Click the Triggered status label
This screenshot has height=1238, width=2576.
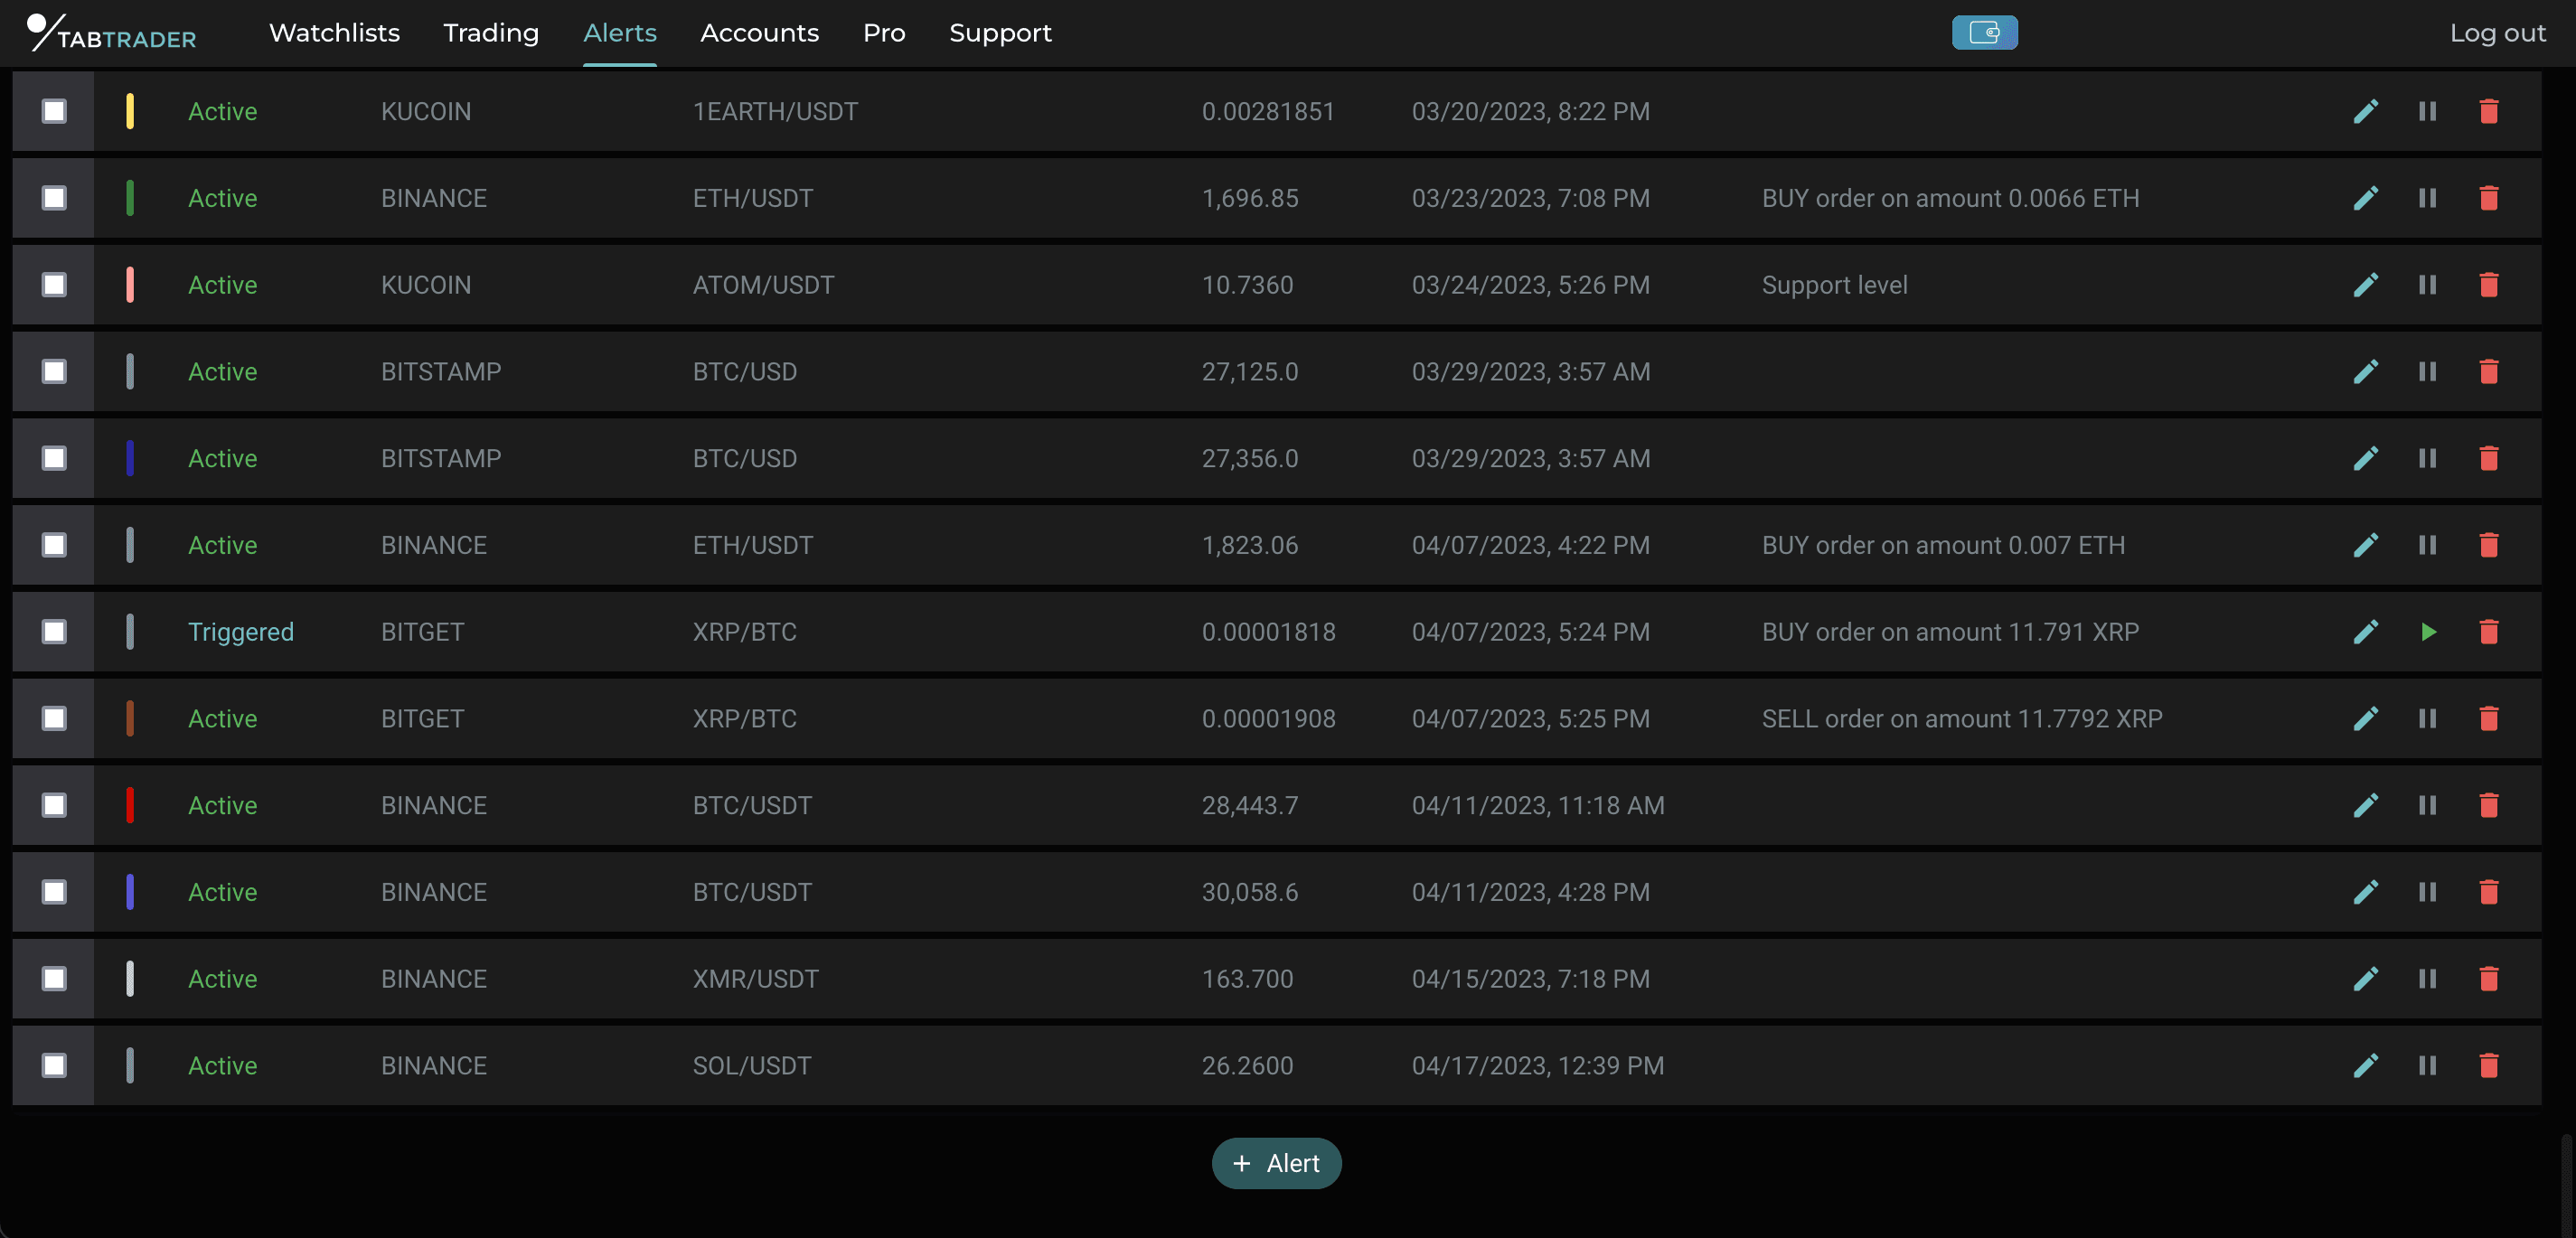[x=241, y=632]
